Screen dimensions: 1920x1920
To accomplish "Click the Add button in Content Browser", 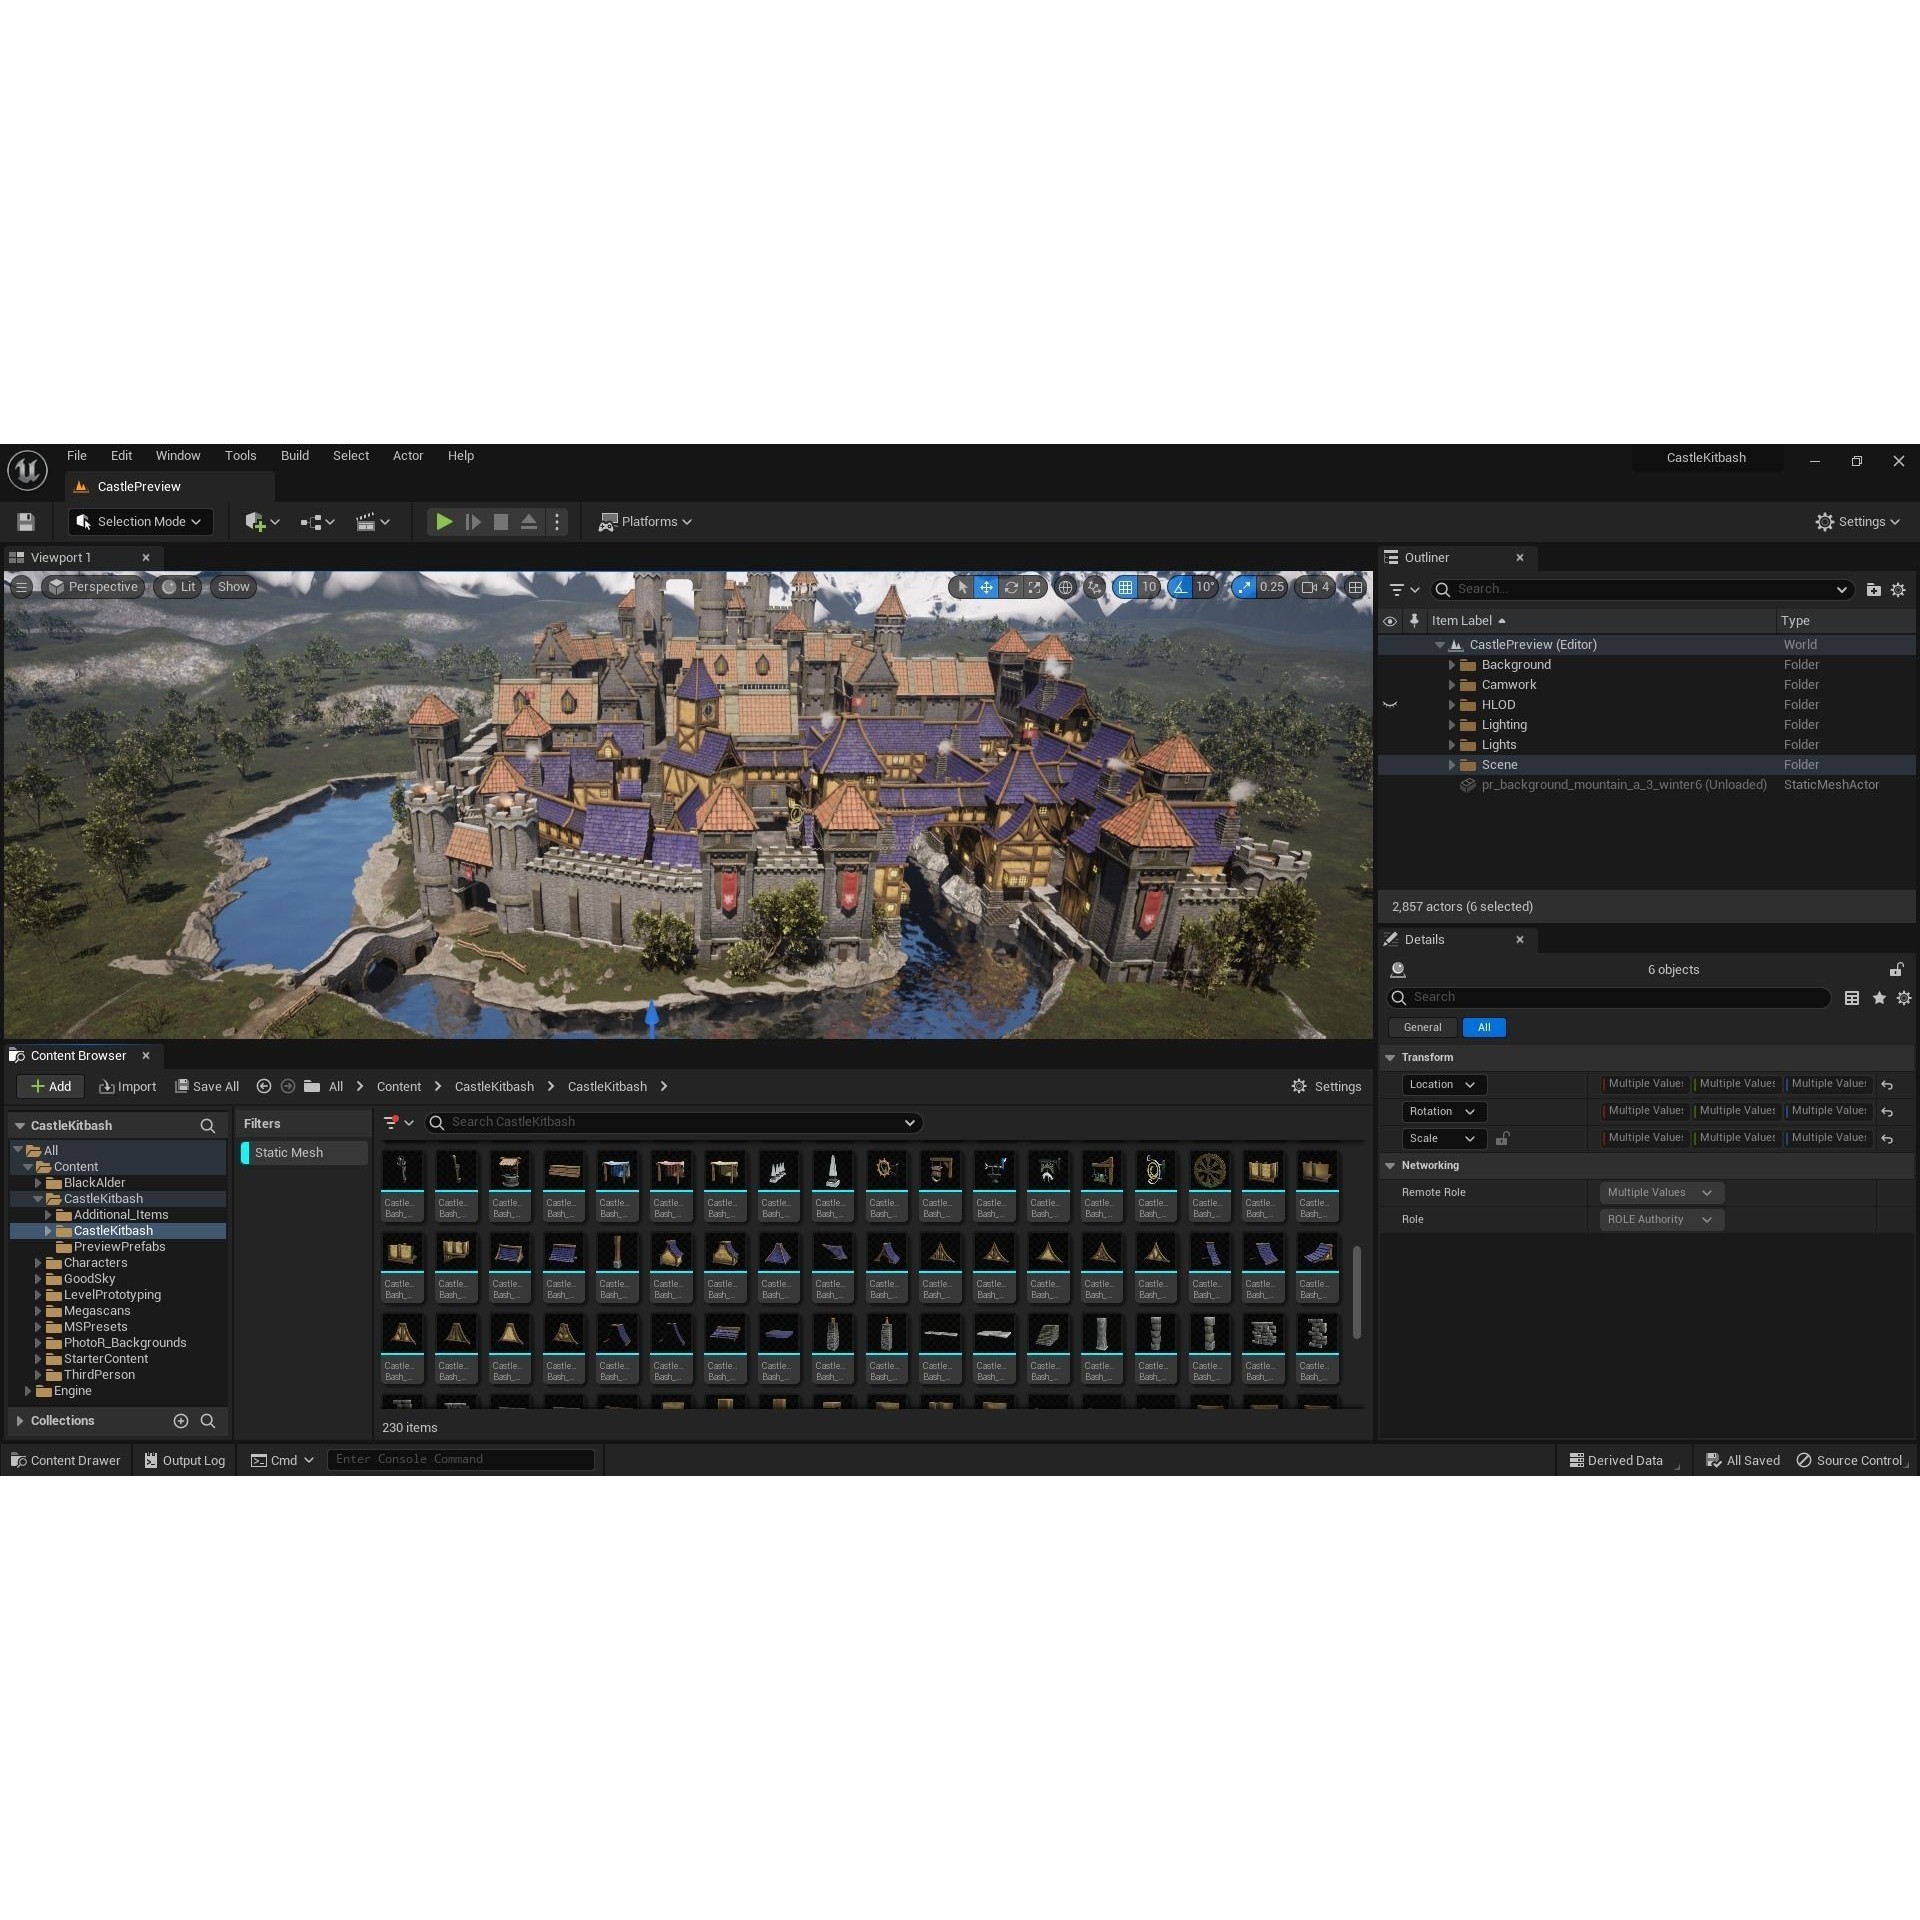I will 50,1086.
